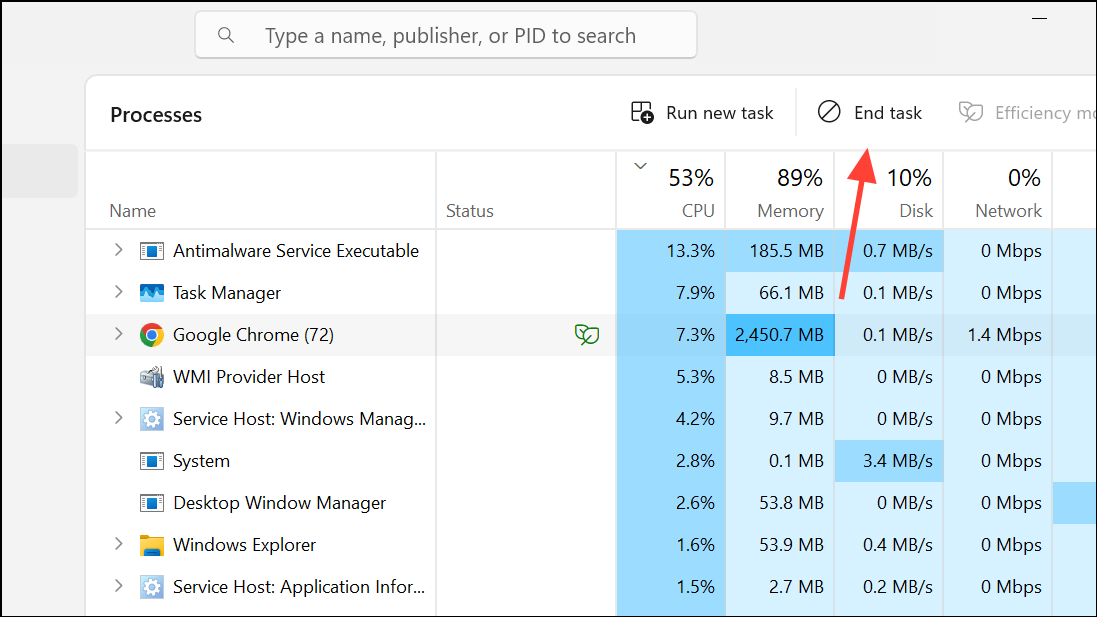This screenshot has height=617, width=1097.
Task: Expand the Google Chrome process group
Action: point(118,334)
